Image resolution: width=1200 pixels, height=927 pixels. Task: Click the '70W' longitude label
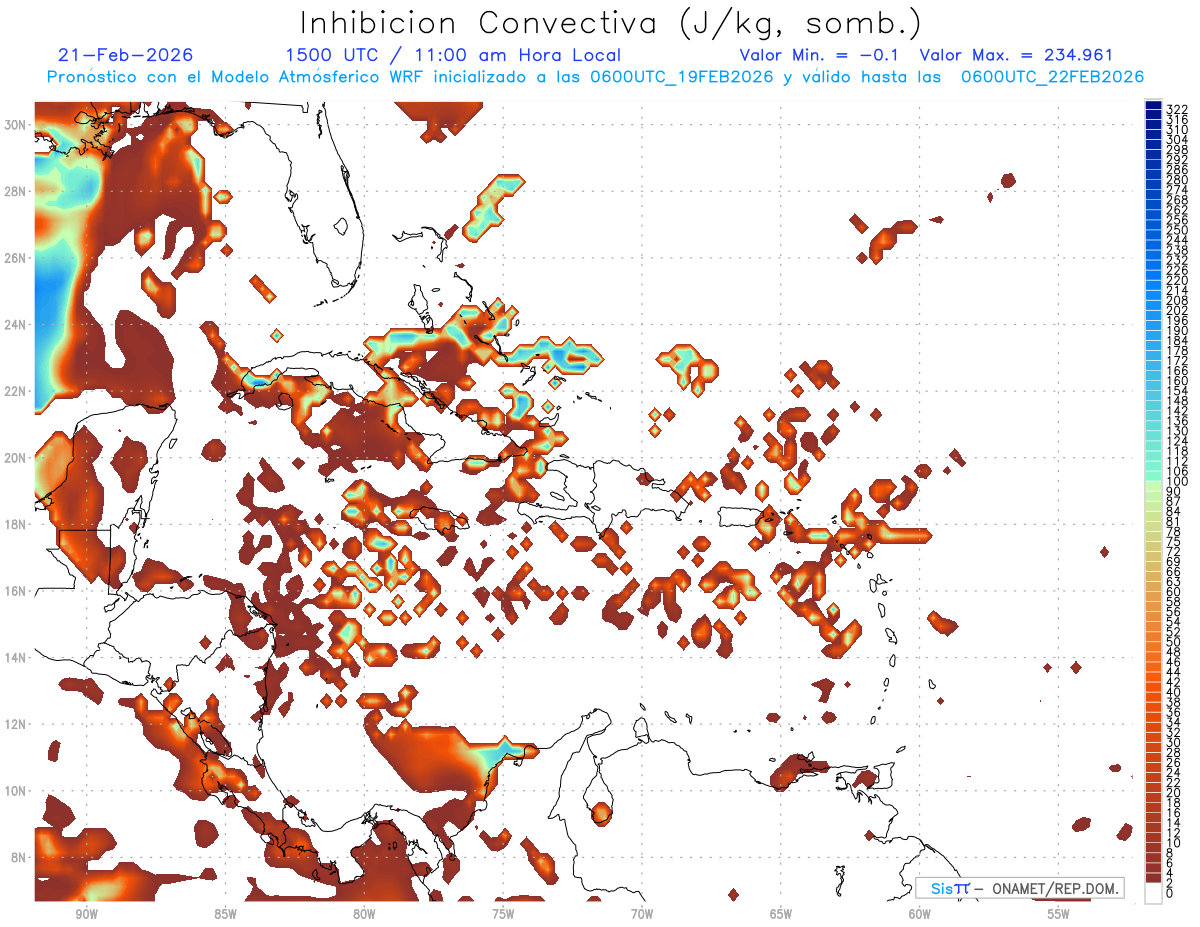642,914
